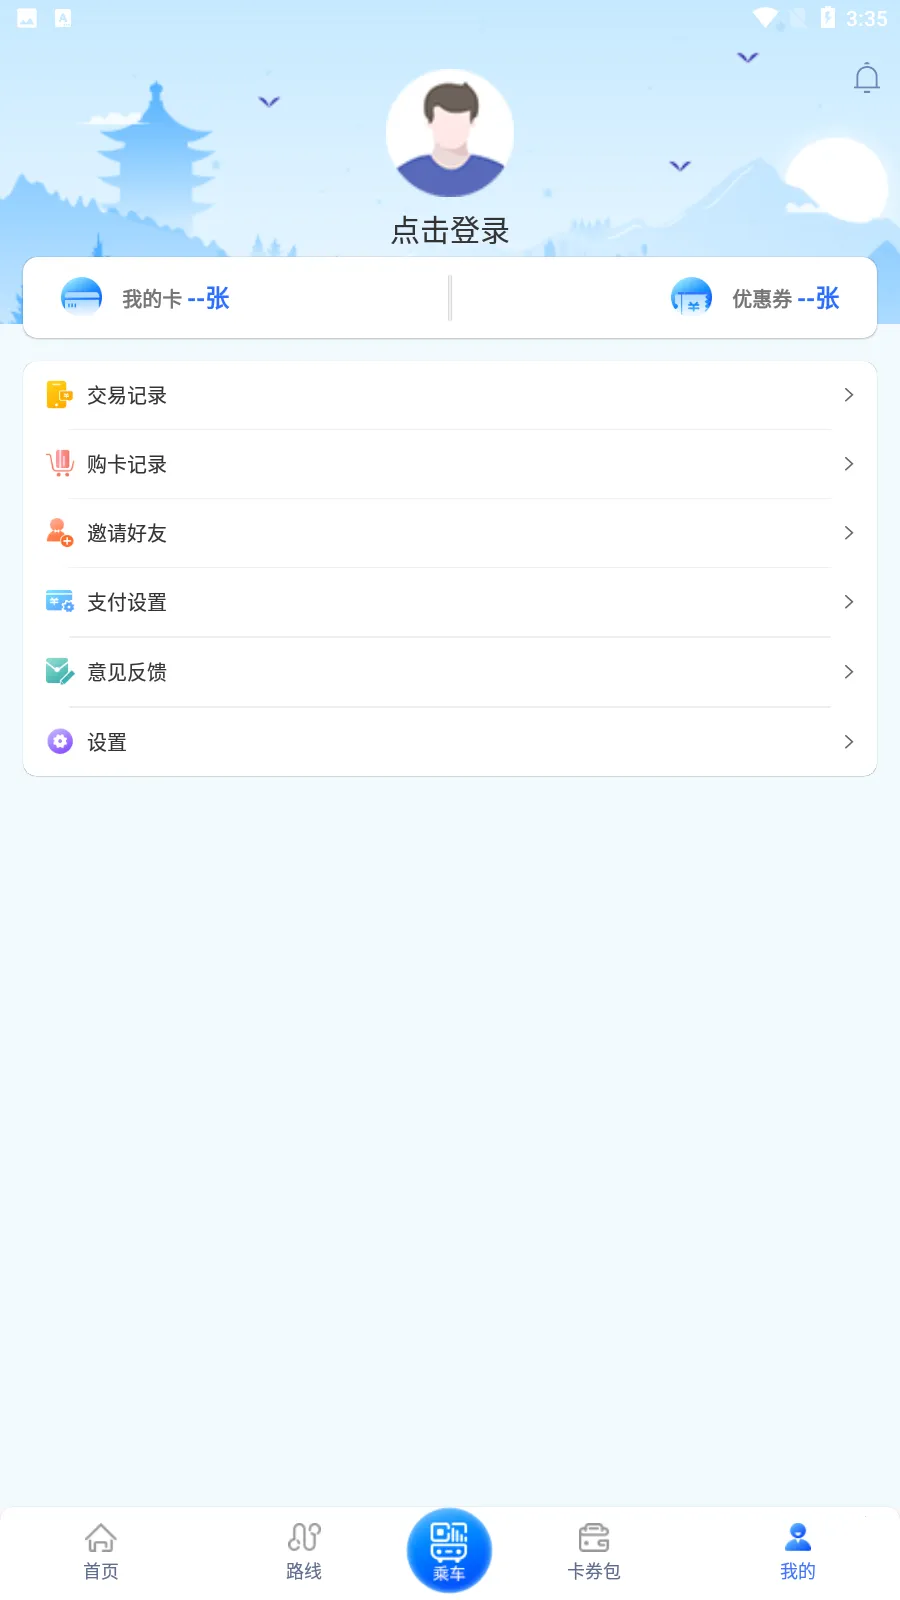This screenshot has height=1600, width=900.
Task: Switch to the 首页 home tab
Action: 101,1550
